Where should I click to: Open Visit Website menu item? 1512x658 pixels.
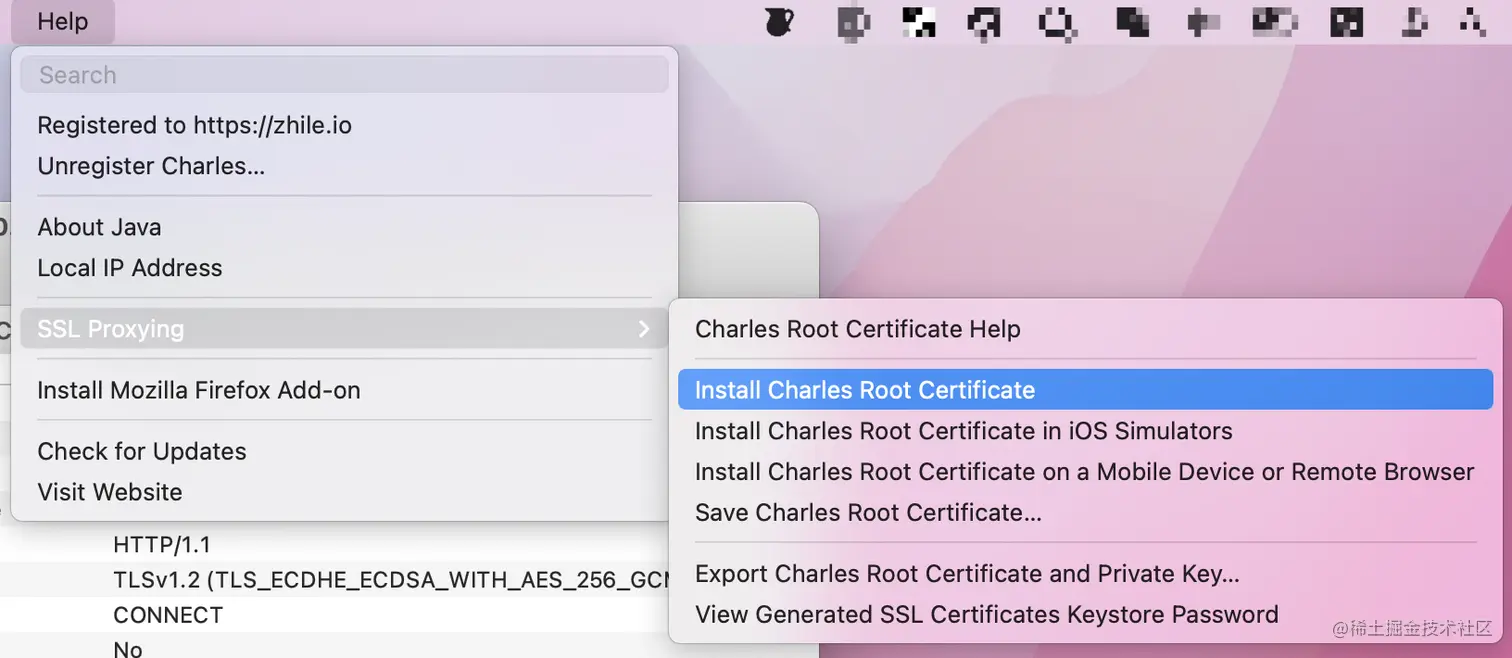pos(344,492)
